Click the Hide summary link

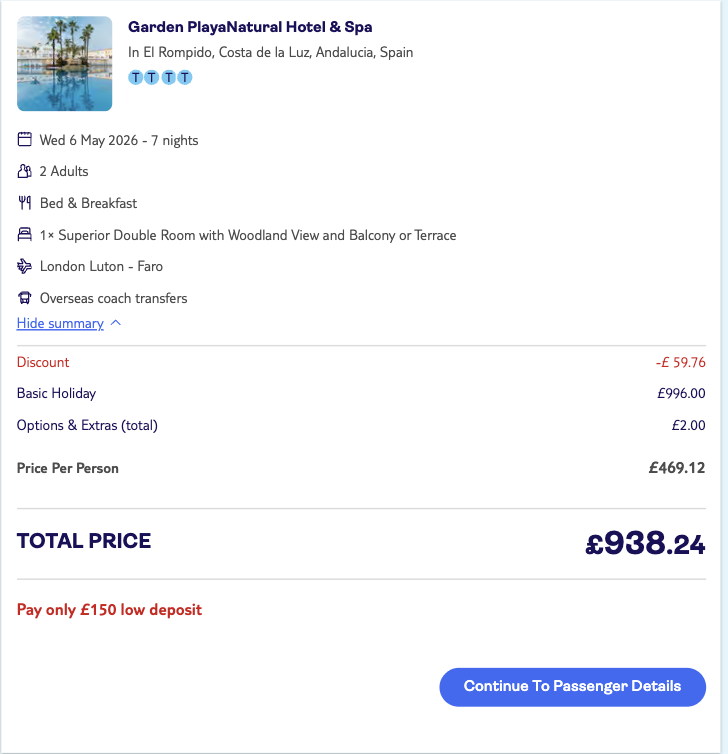tap(60, 324)
